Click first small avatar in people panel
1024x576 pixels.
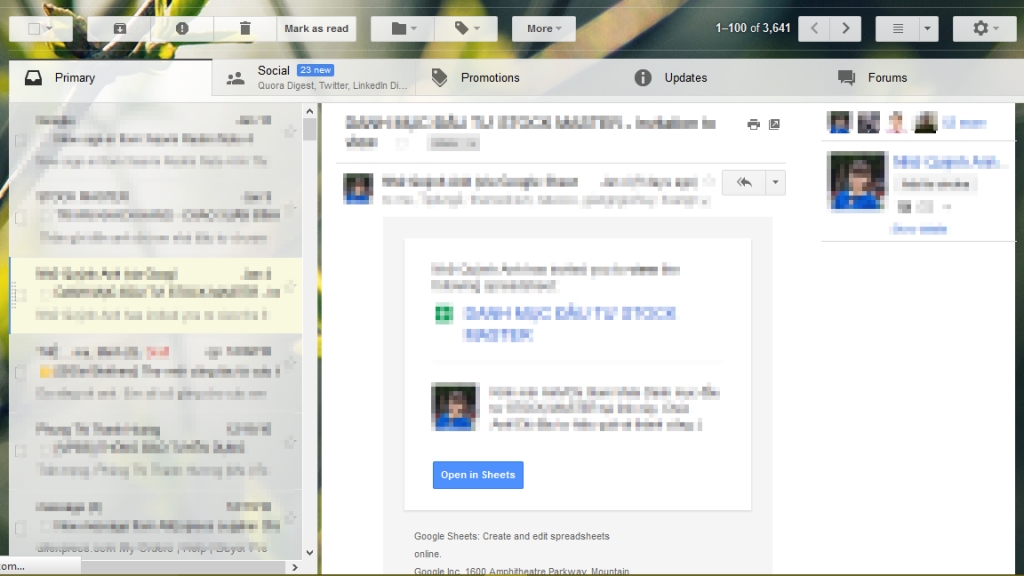point(839,122)
